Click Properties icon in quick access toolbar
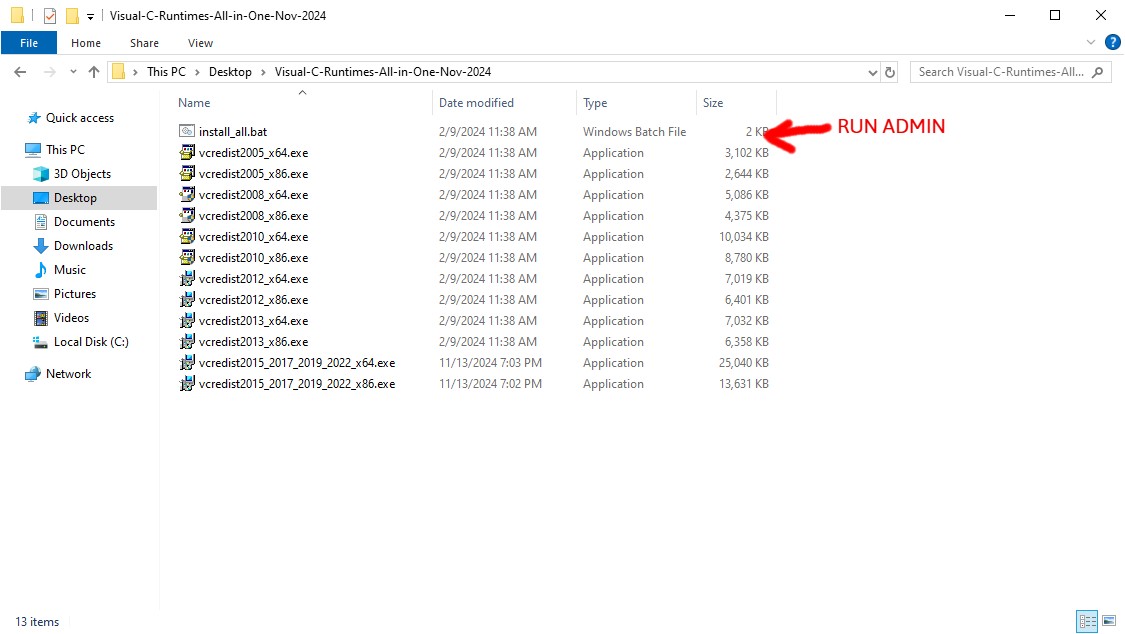The width and height of the screenshot is (1125, 634). pyautogui.click(x=49, y=16)
